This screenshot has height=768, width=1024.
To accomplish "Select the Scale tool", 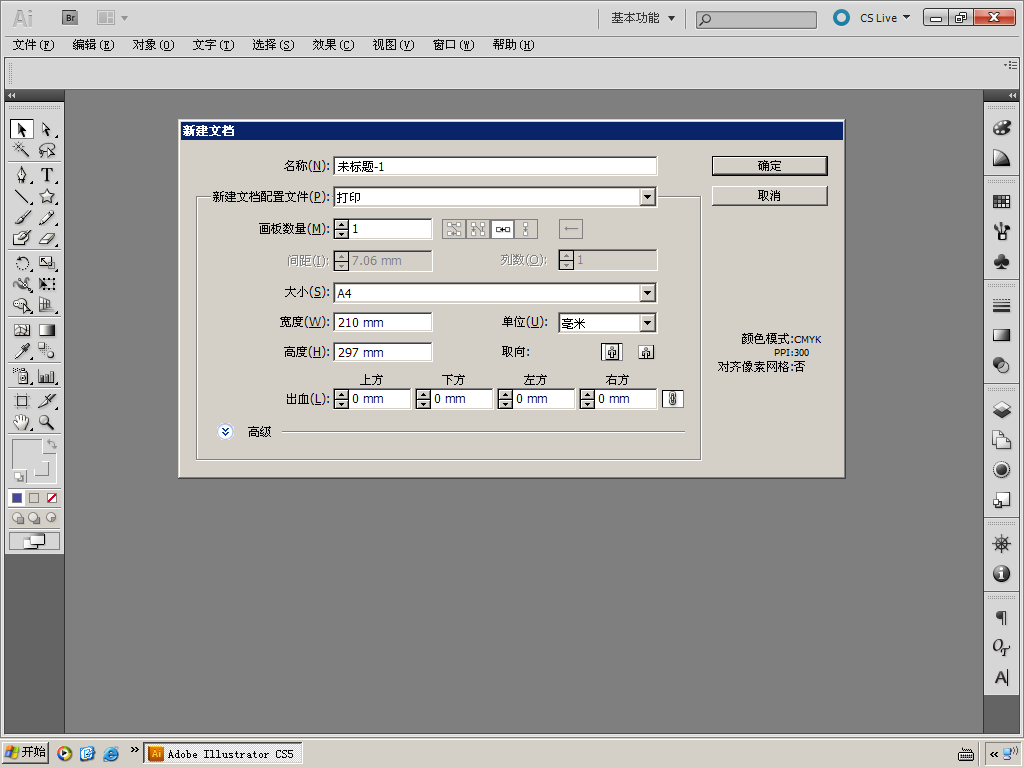I will coord(46,263).
